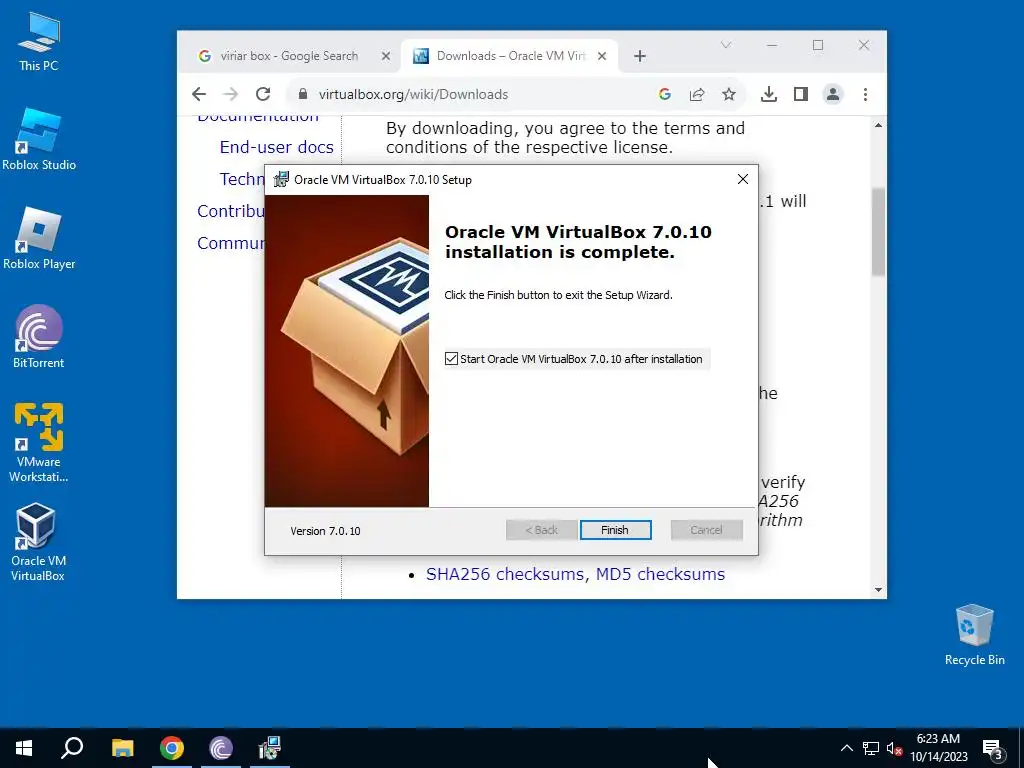Open Chrome tab search dropdown

(x=726, y=45)
